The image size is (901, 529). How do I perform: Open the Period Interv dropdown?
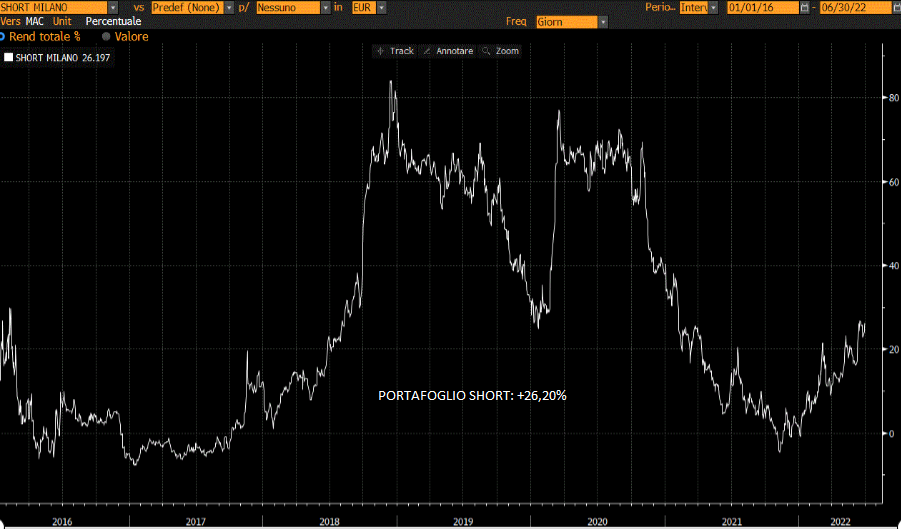[x=714, y=7]
